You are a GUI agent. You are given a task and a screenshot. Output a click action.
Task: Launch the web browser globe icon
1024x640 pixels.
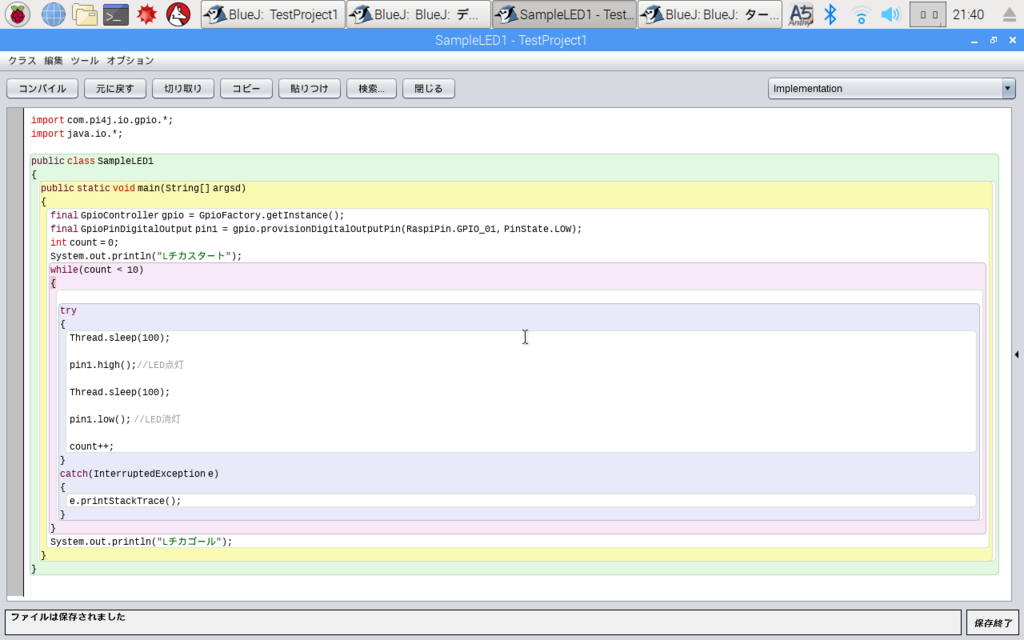tap(53, 14)
